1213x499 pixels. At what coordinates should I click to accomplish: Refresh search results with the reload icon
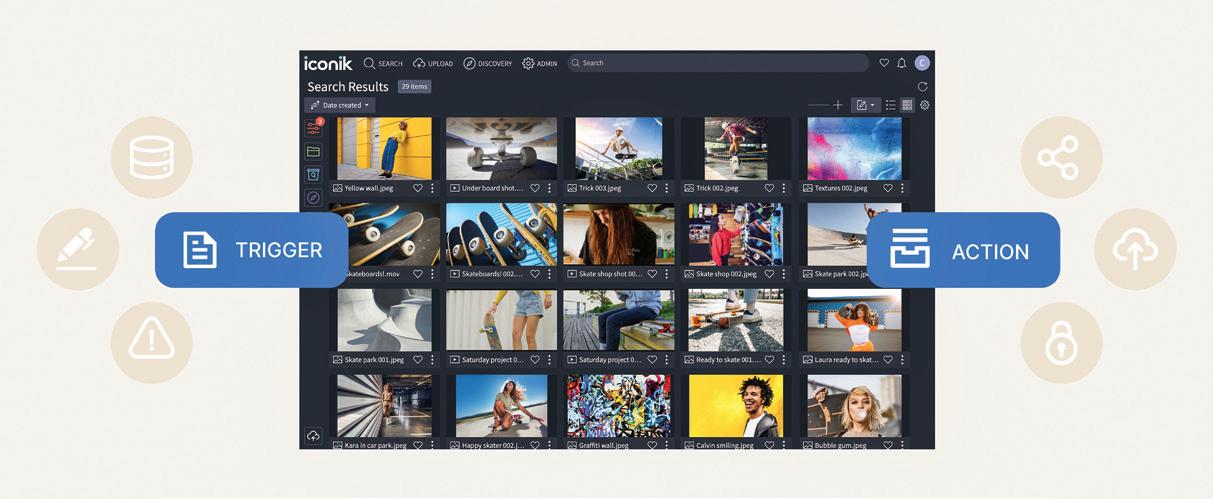coord(923,87)
